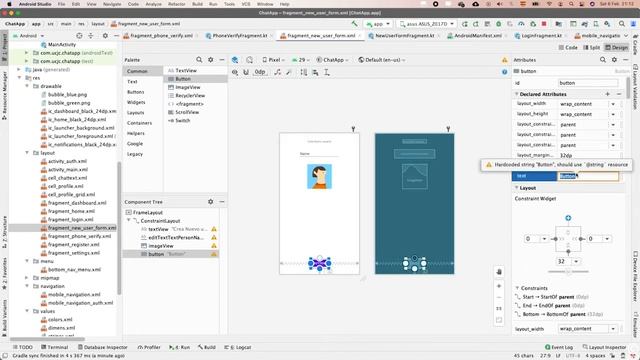Open the Android project view dropdown
Image resolution: width=640 pixels, height=360 pixels.
tap(28, 36)
